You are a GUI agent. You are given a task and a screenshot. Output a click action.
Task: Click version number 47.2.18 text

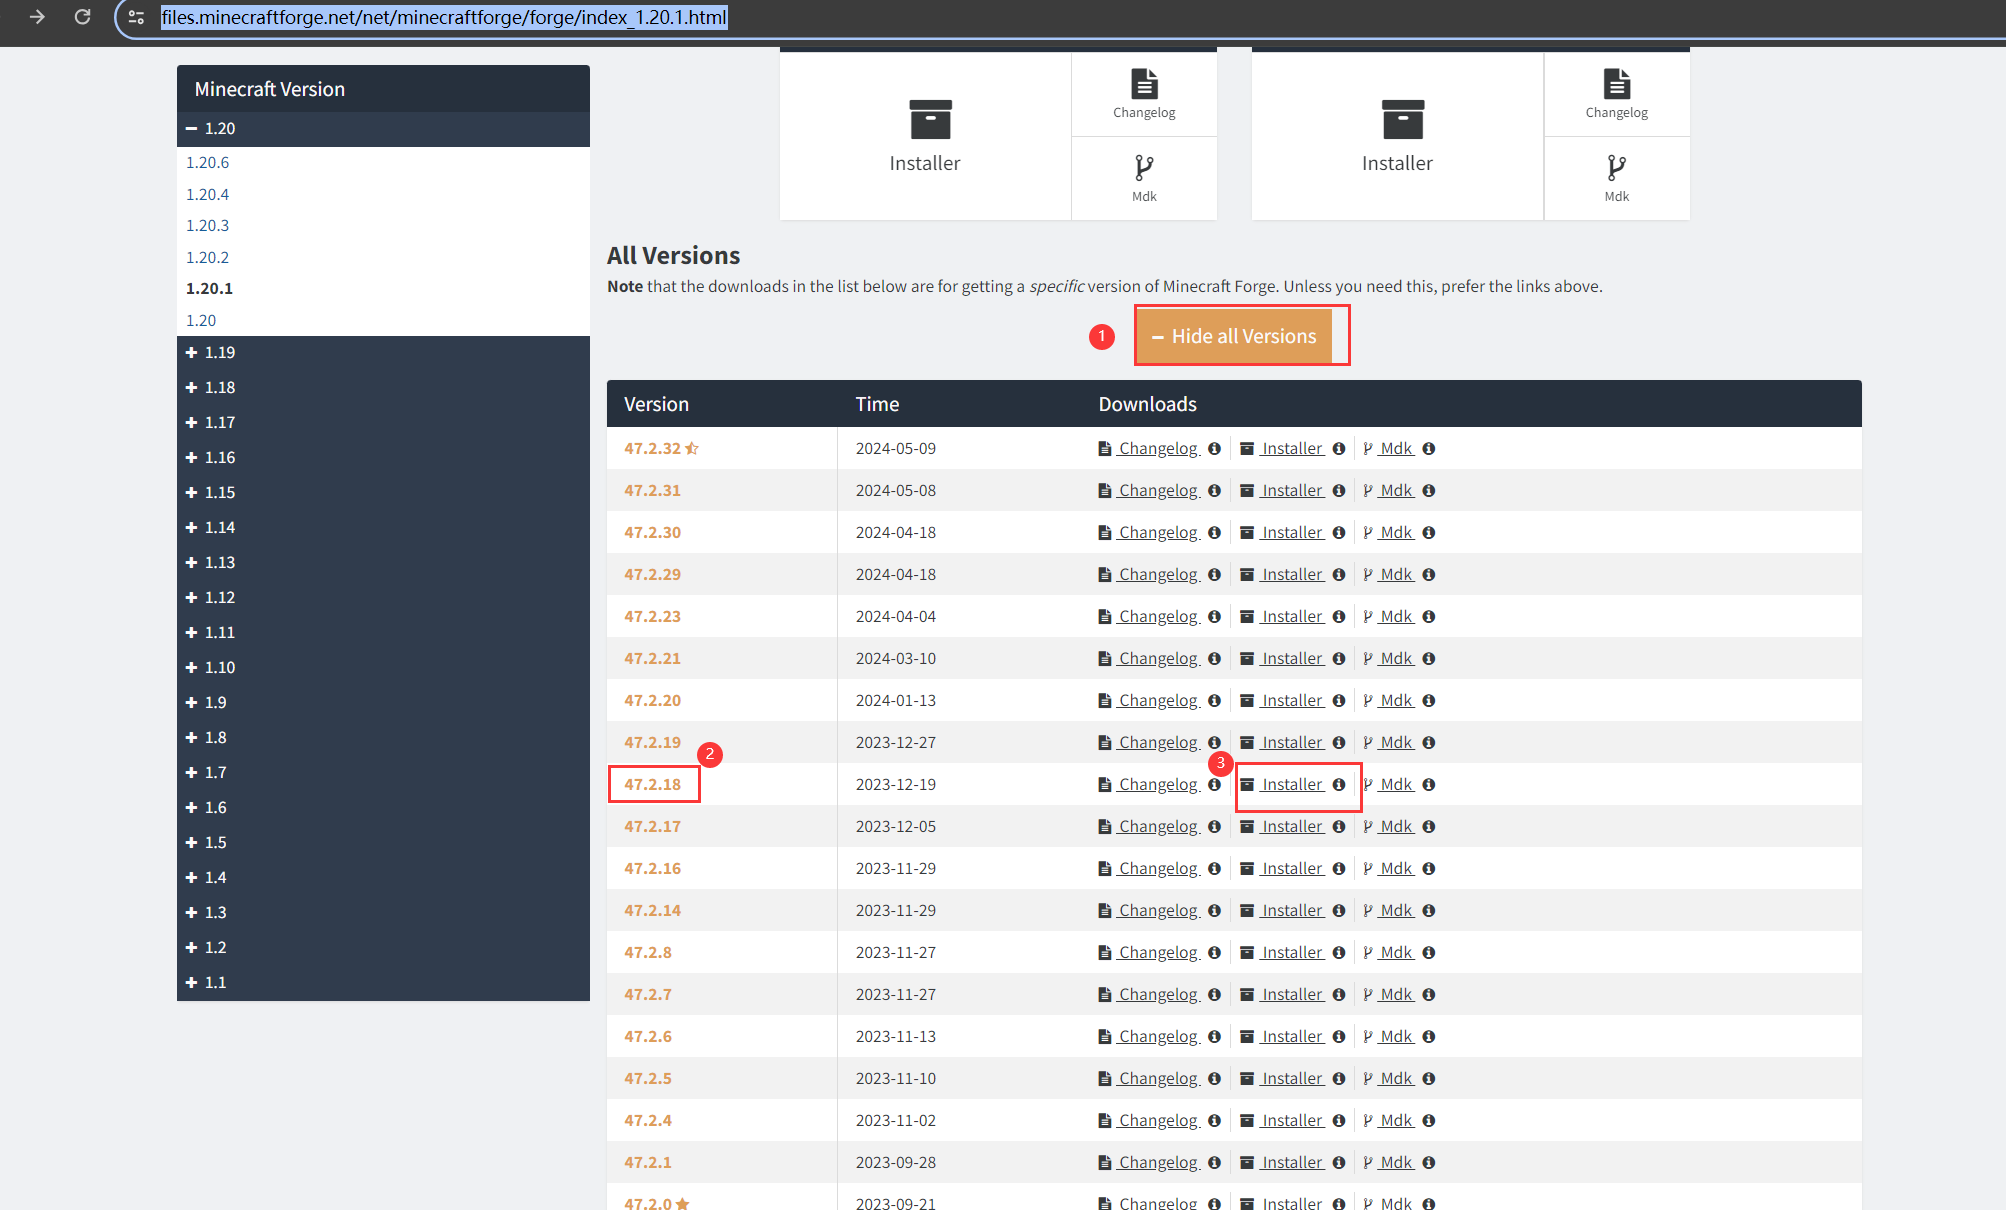pyautogui.click(x=652, y=785)
